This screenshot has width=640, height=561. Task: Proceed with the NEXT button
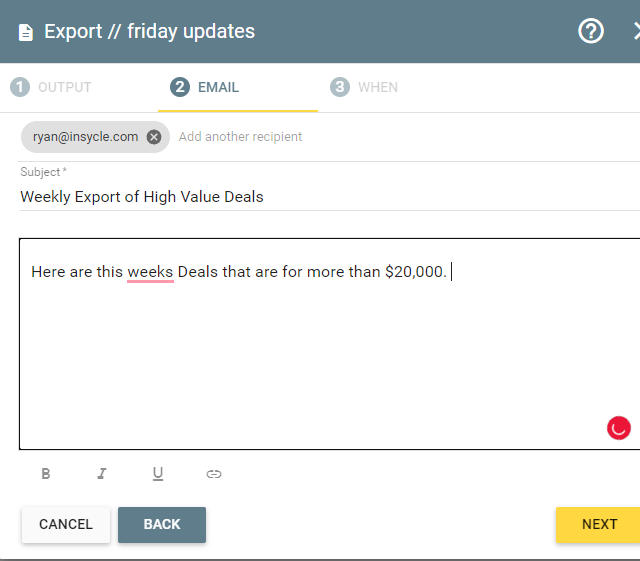598,525
